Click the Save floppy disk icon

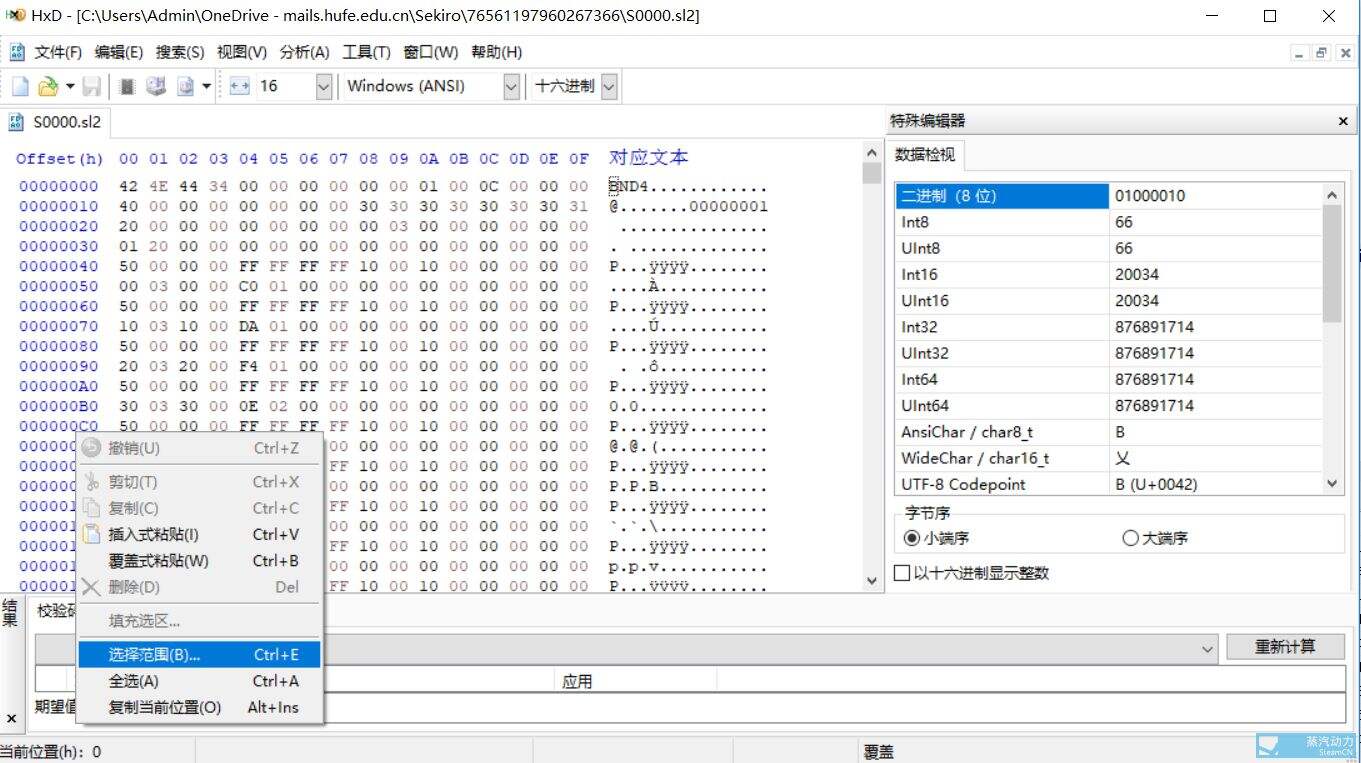click(91, 87)
